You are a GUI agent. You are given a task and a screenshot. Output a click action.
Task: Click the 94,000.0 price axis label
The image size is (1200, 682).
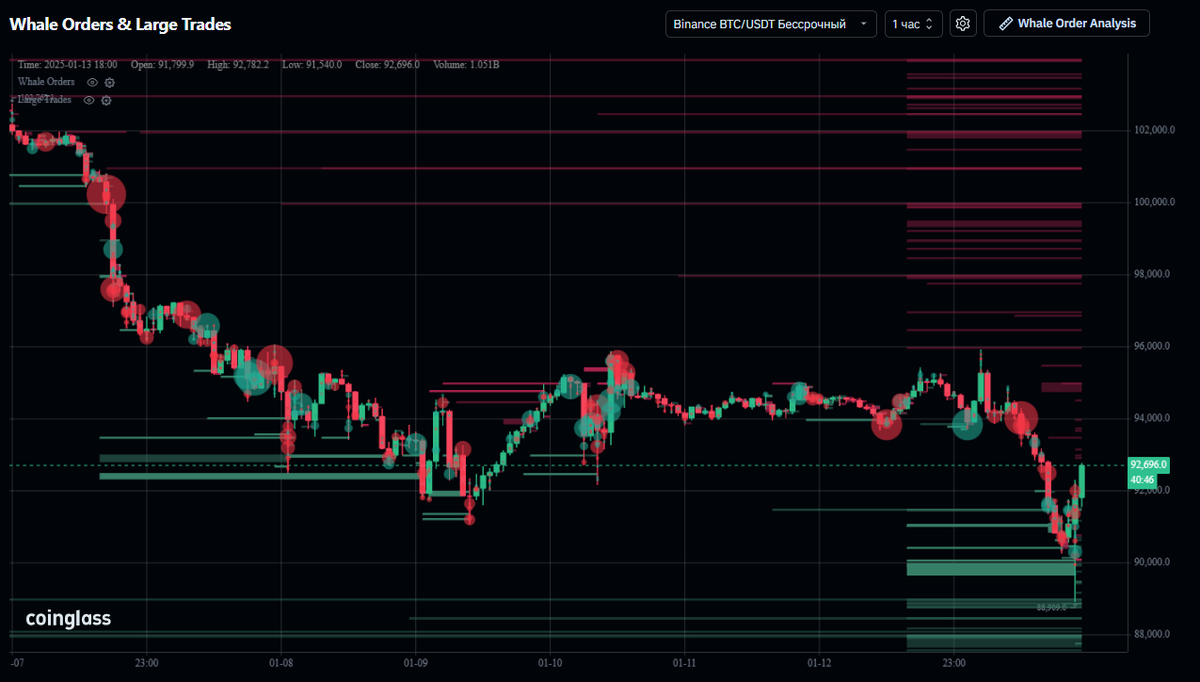tap(1152, 418)
